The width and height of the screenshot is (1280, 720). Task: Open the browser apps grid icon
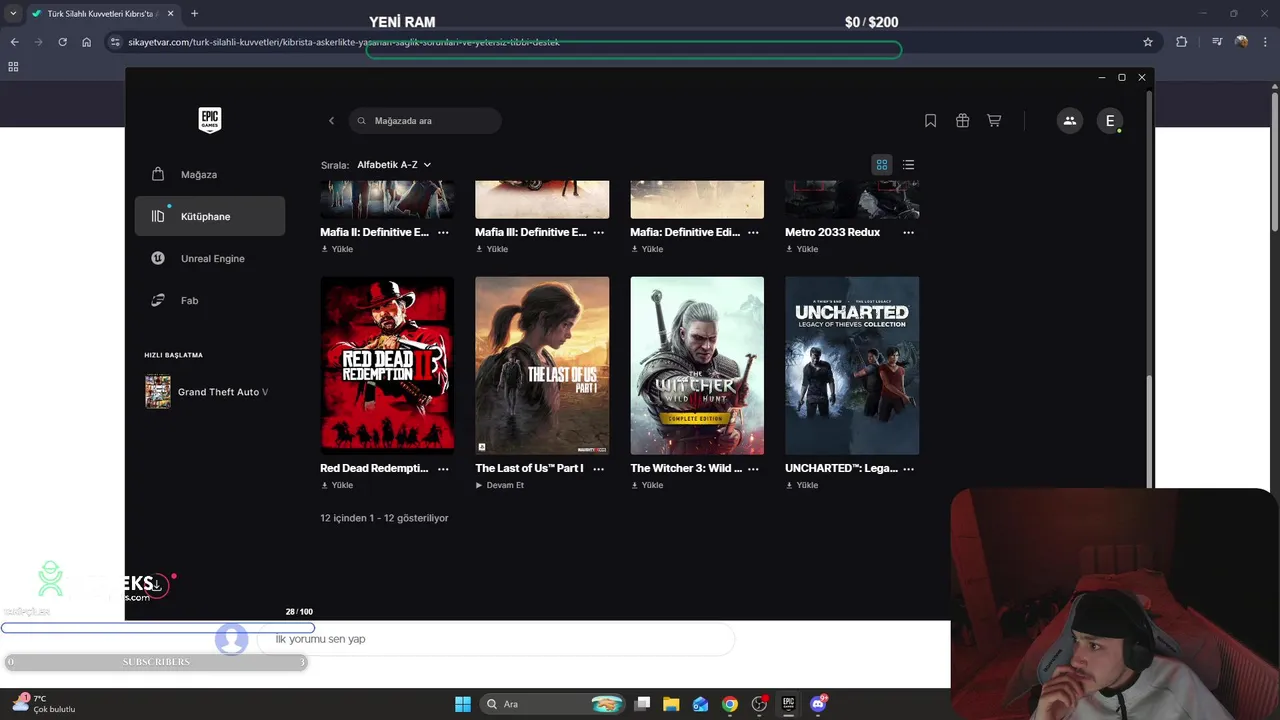[x=13, y=67]
